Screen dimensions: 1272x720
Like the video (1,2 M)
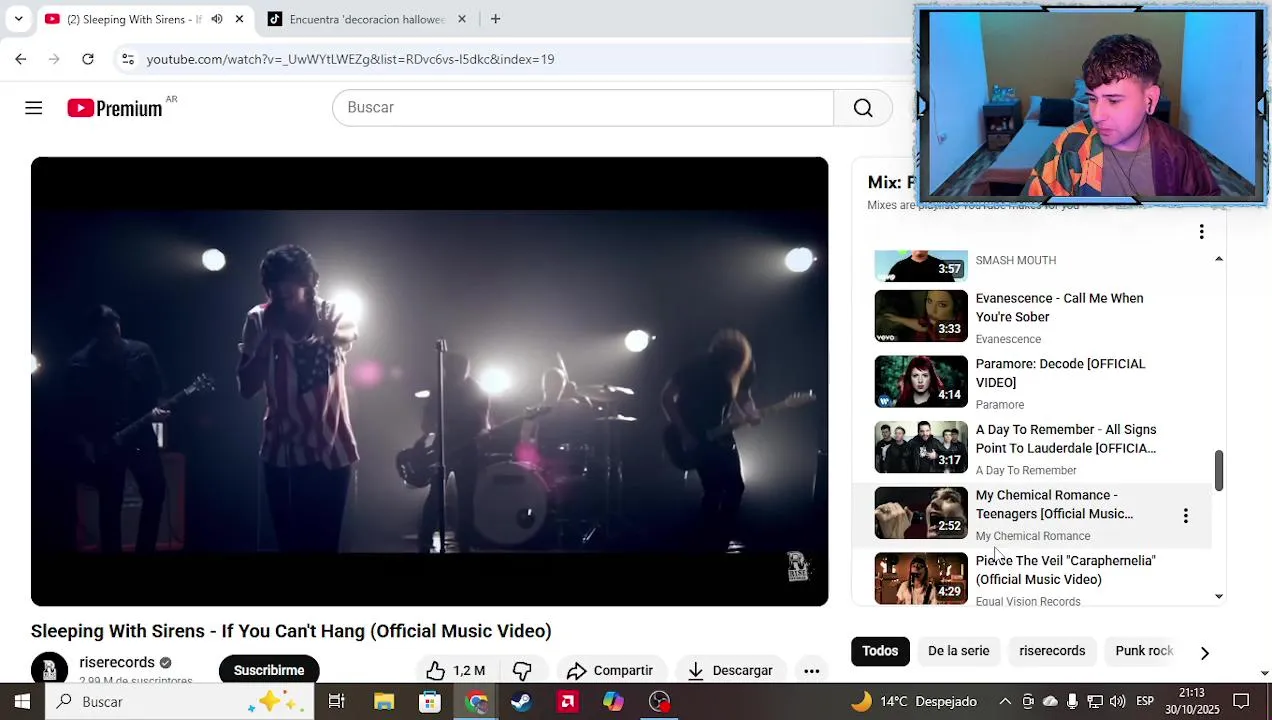[x=456, y=670]
